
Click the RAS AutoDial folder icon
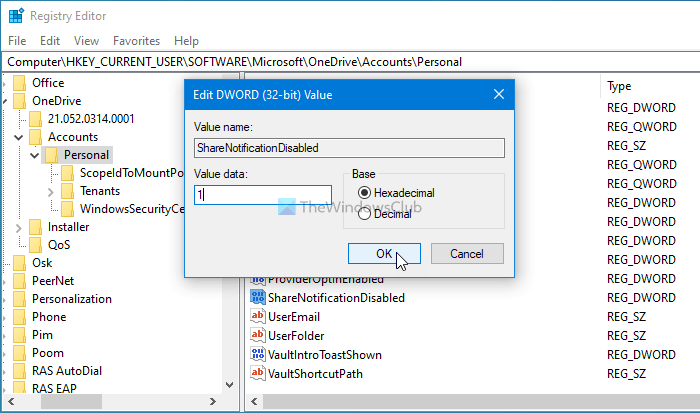tap(20, 371)
